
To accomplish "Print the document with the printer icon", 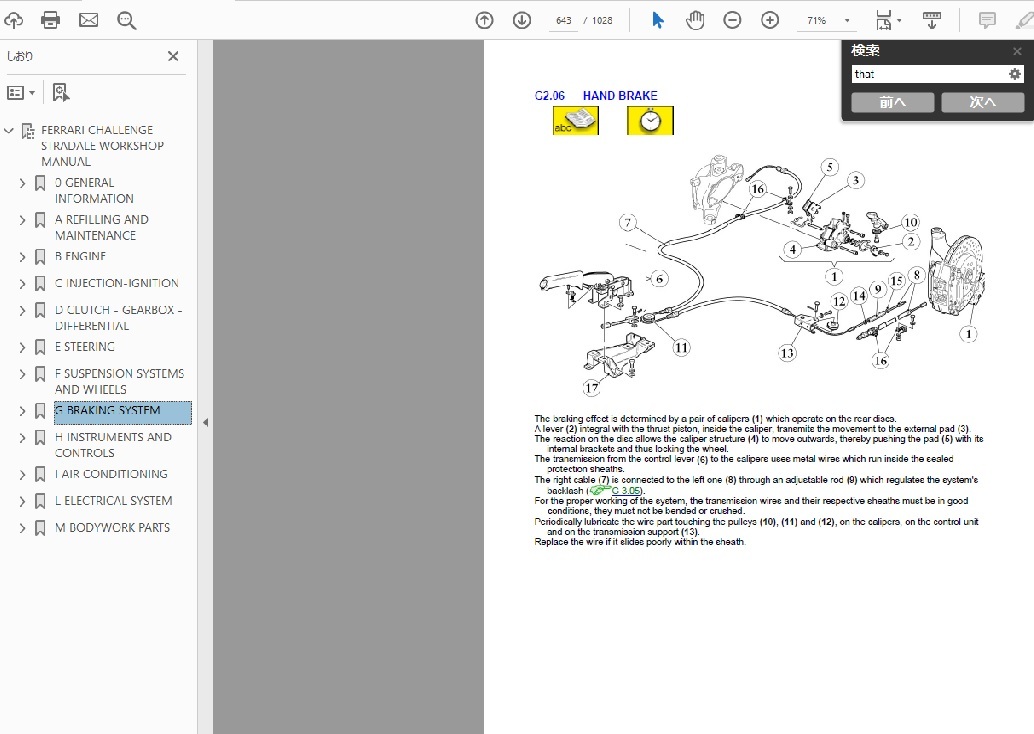I will (51, 20).
